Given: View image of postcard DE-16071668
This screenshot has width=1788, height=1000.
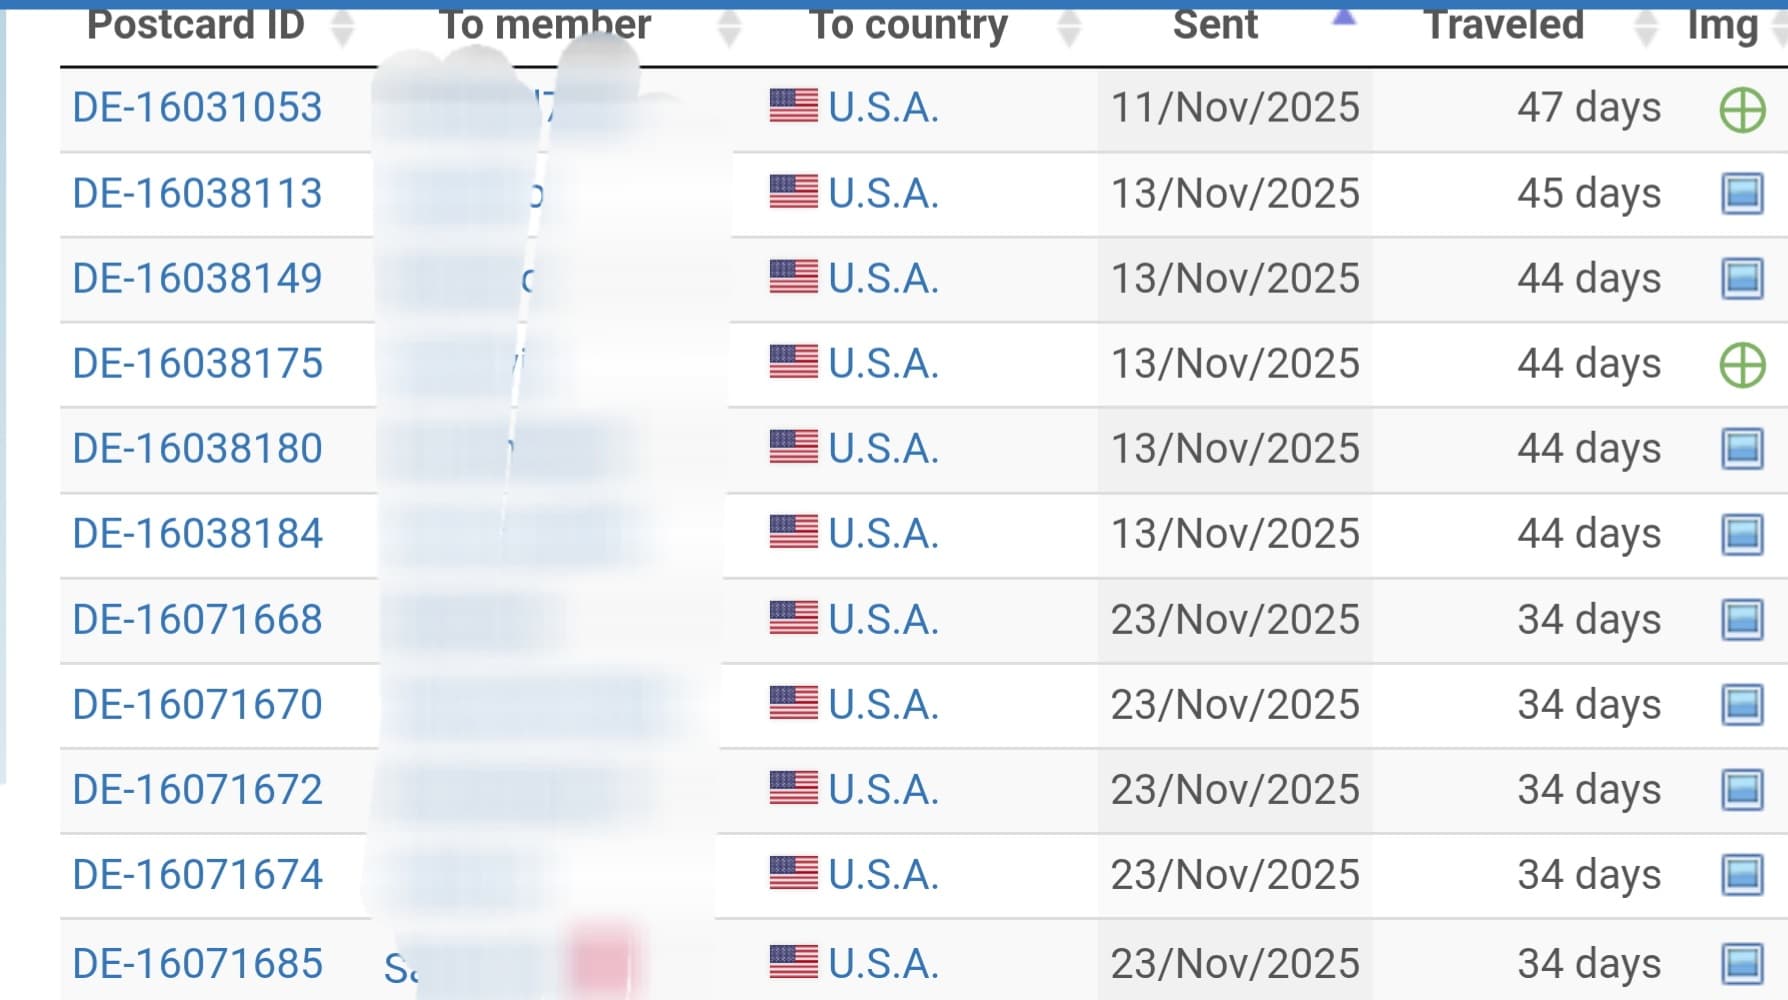Looking at the screenshot, I should (x=1742, y=620).
